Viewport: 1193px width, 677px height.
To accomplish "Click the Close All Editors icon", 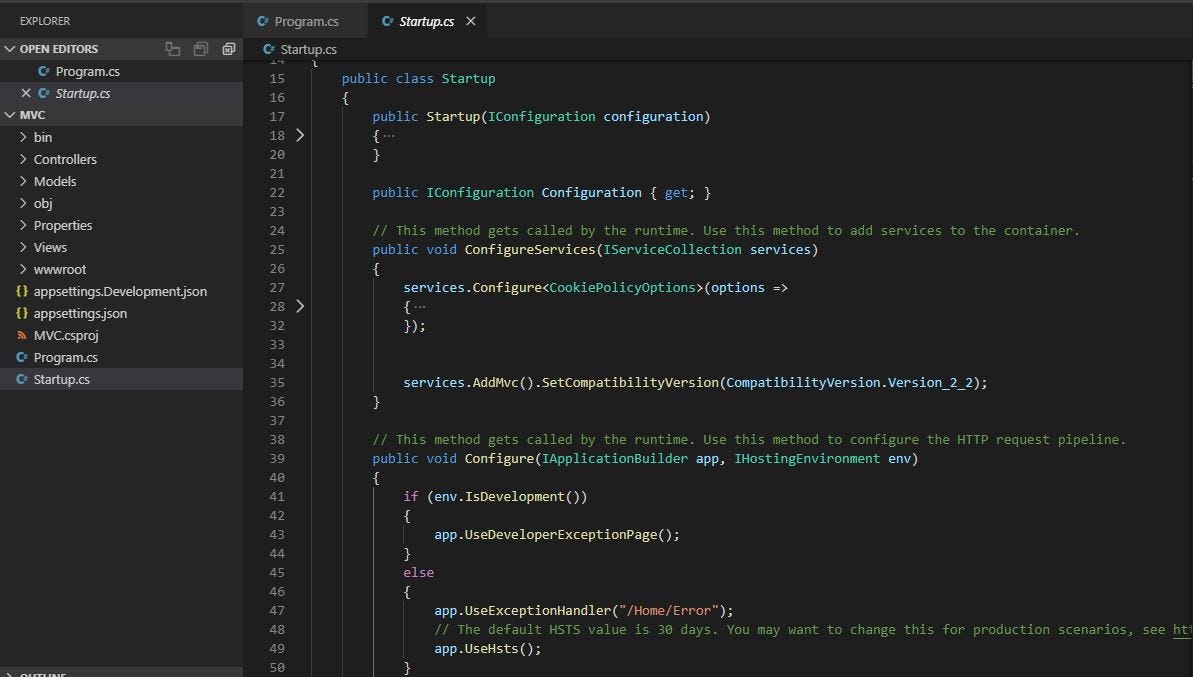I will [228, 48].
